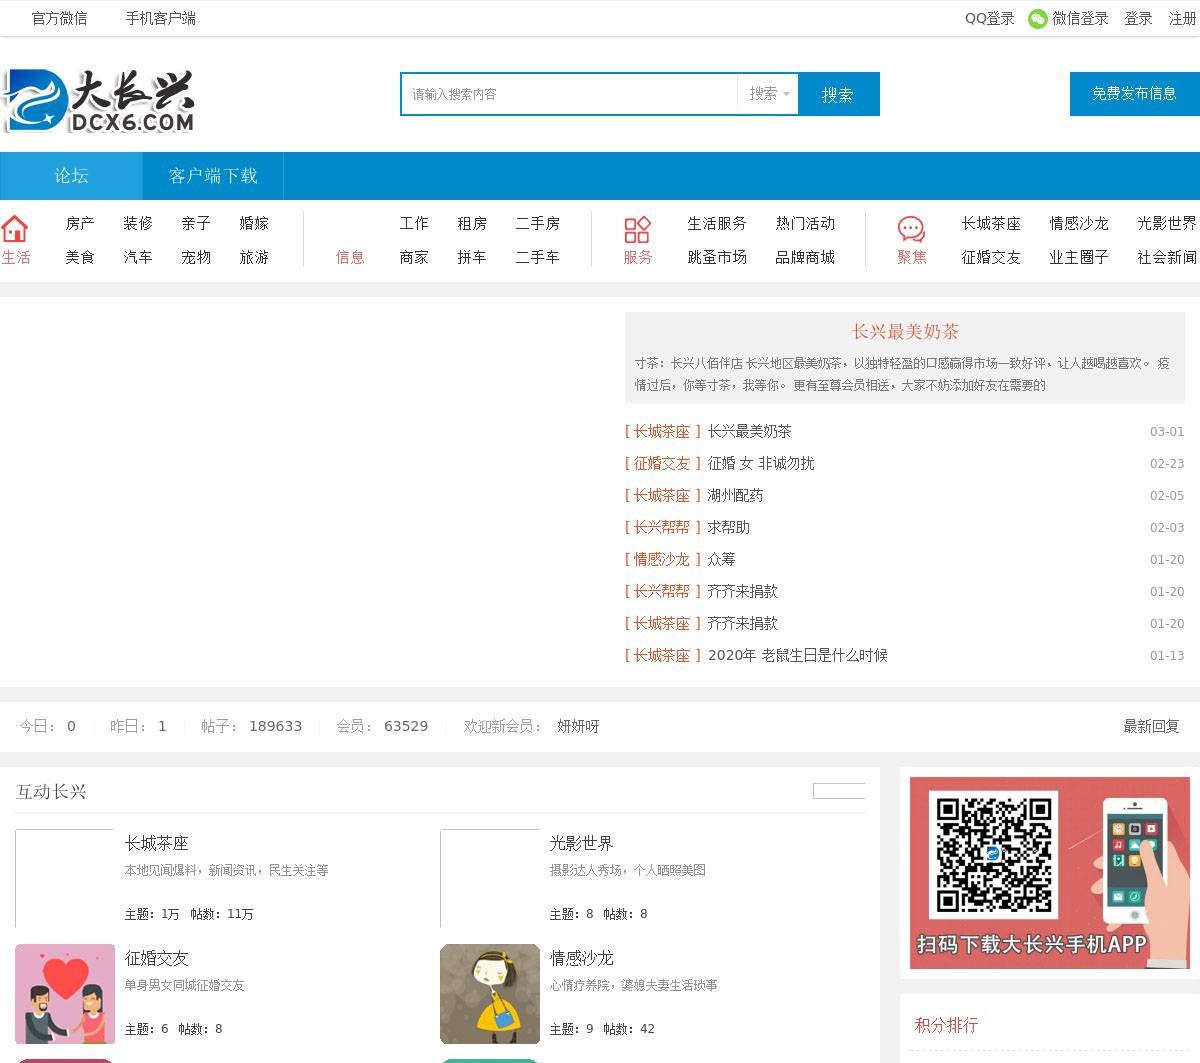Open the 跳蚤市场 service link
Screen dimensions: 1200x1063
[x=717, y=257]
